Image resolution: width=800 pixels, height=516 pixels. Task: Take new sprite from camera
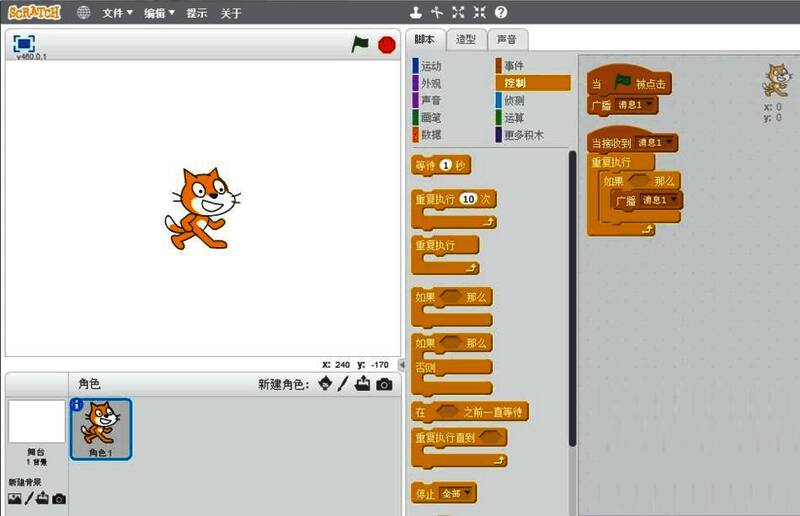coord(384,384)
